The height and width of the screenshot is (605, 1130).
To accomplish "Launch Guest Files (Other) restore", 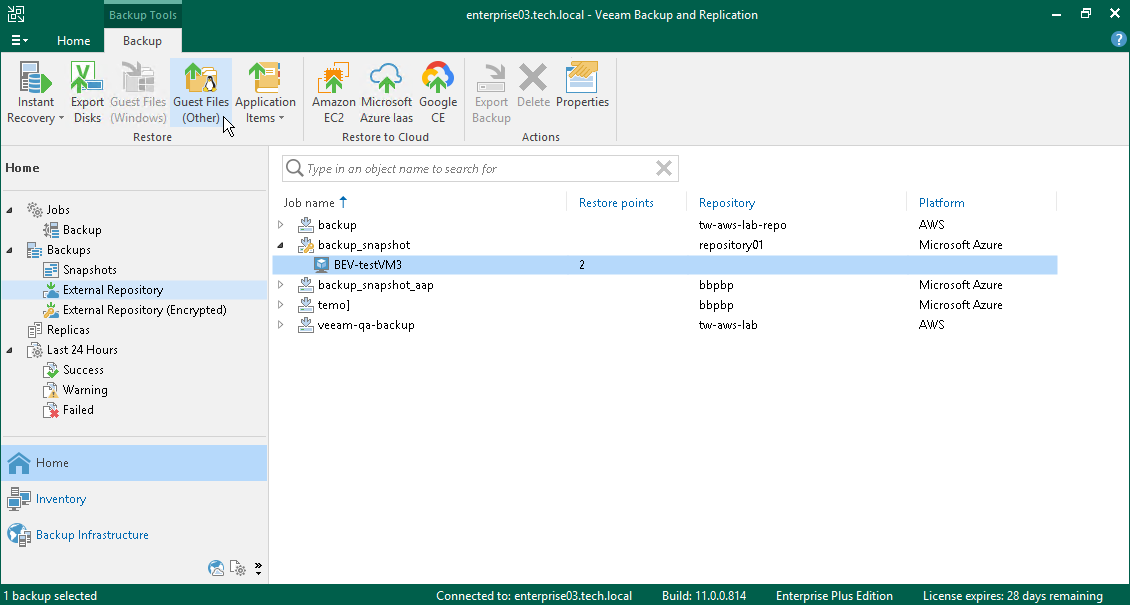I will [201, 94].
